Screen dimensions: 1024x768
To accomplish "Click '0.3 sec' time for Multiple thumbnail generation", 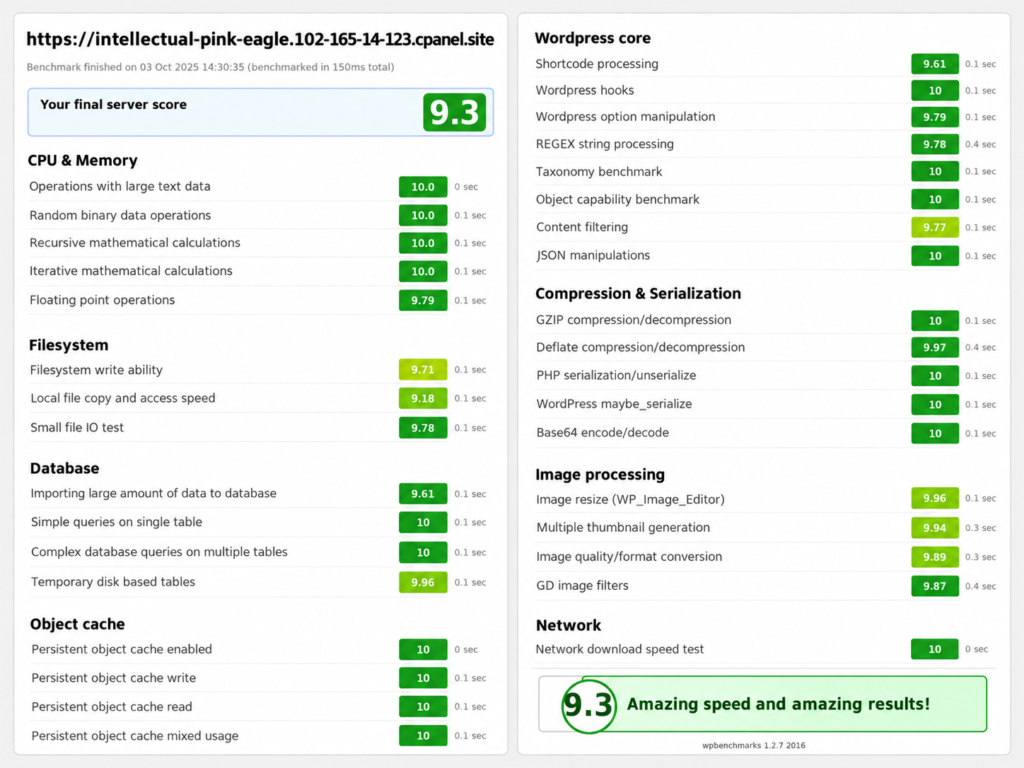I will 980,528.
